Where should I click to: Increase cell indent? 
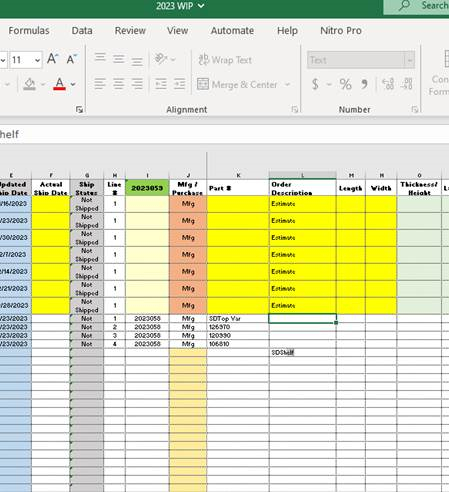[179, 84]
